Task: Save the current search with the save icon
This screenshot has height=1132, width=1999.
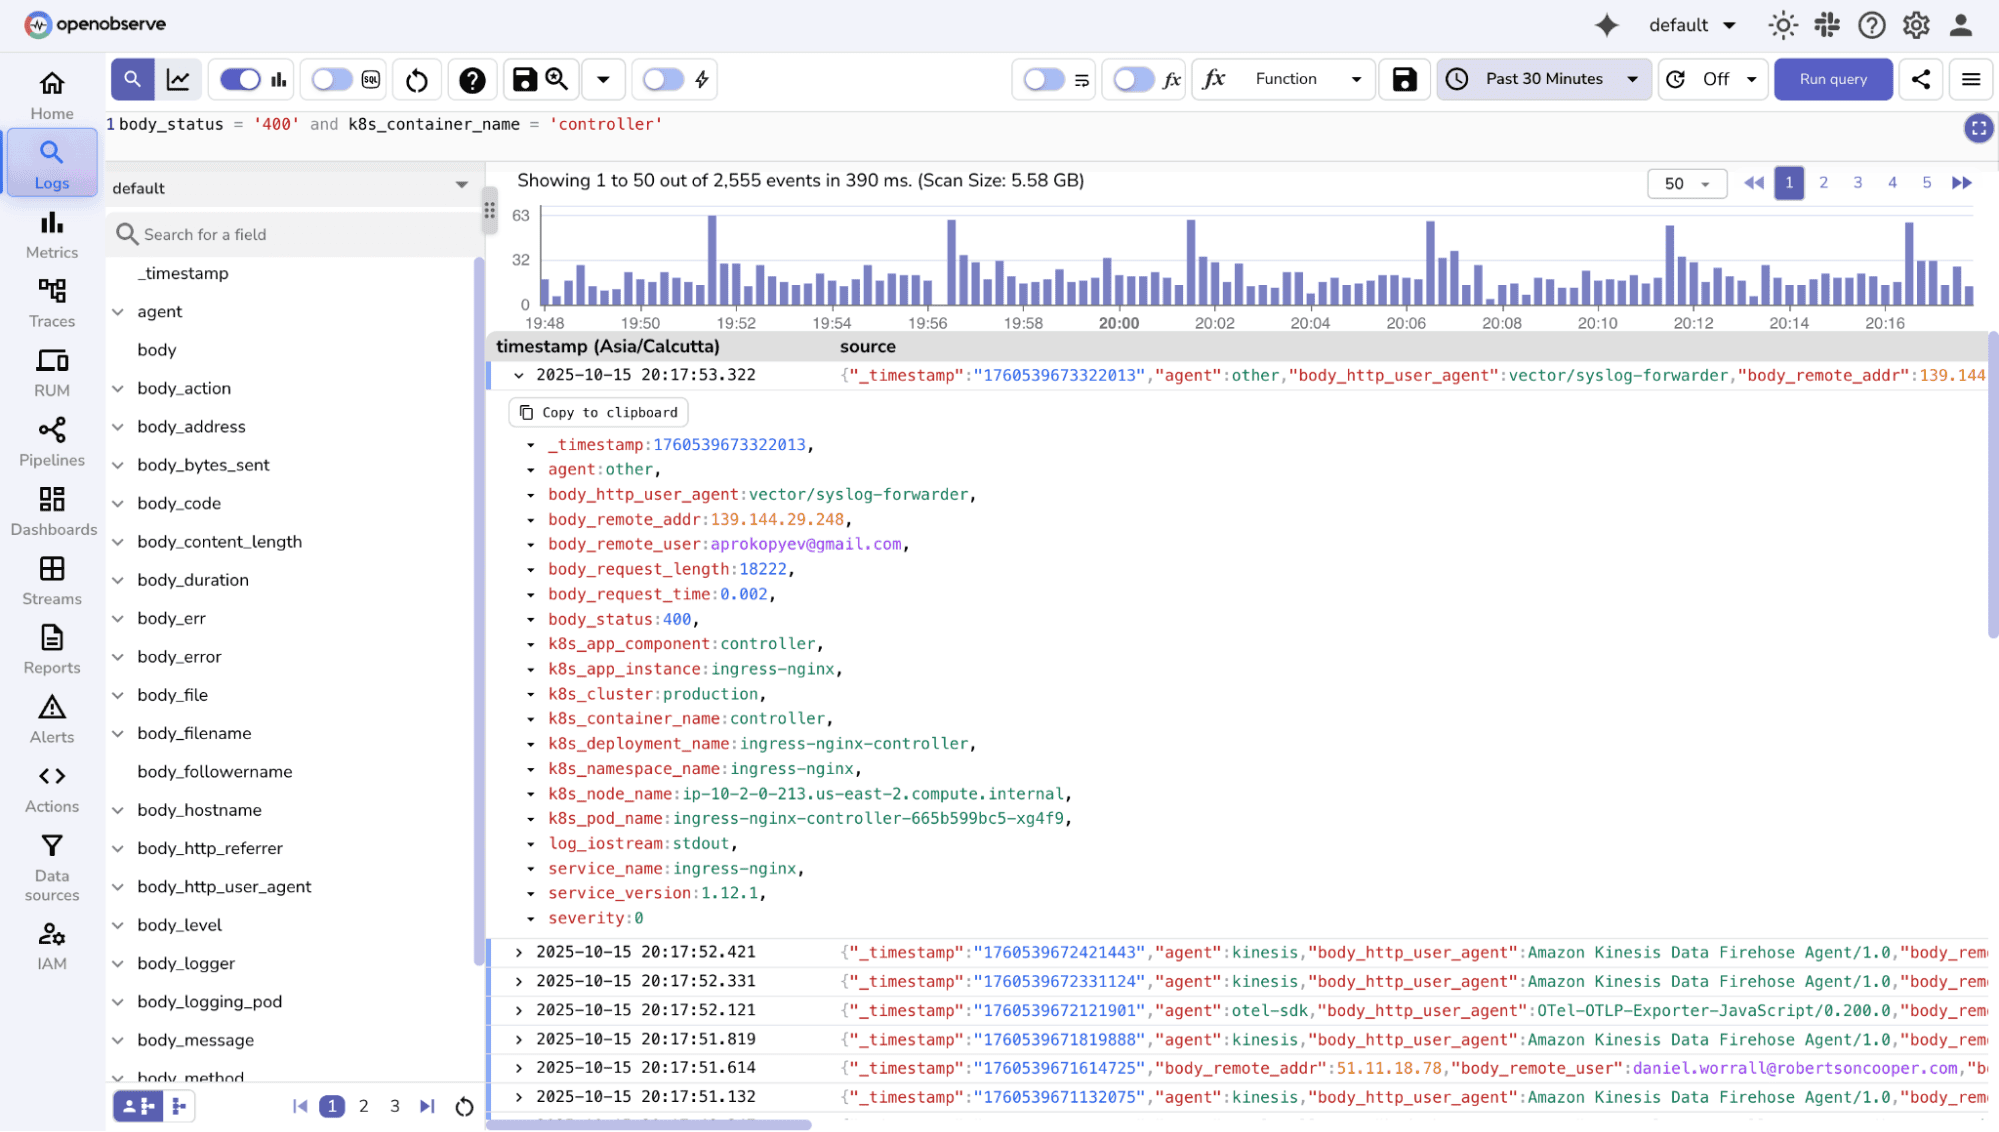Action: point(523,78)
